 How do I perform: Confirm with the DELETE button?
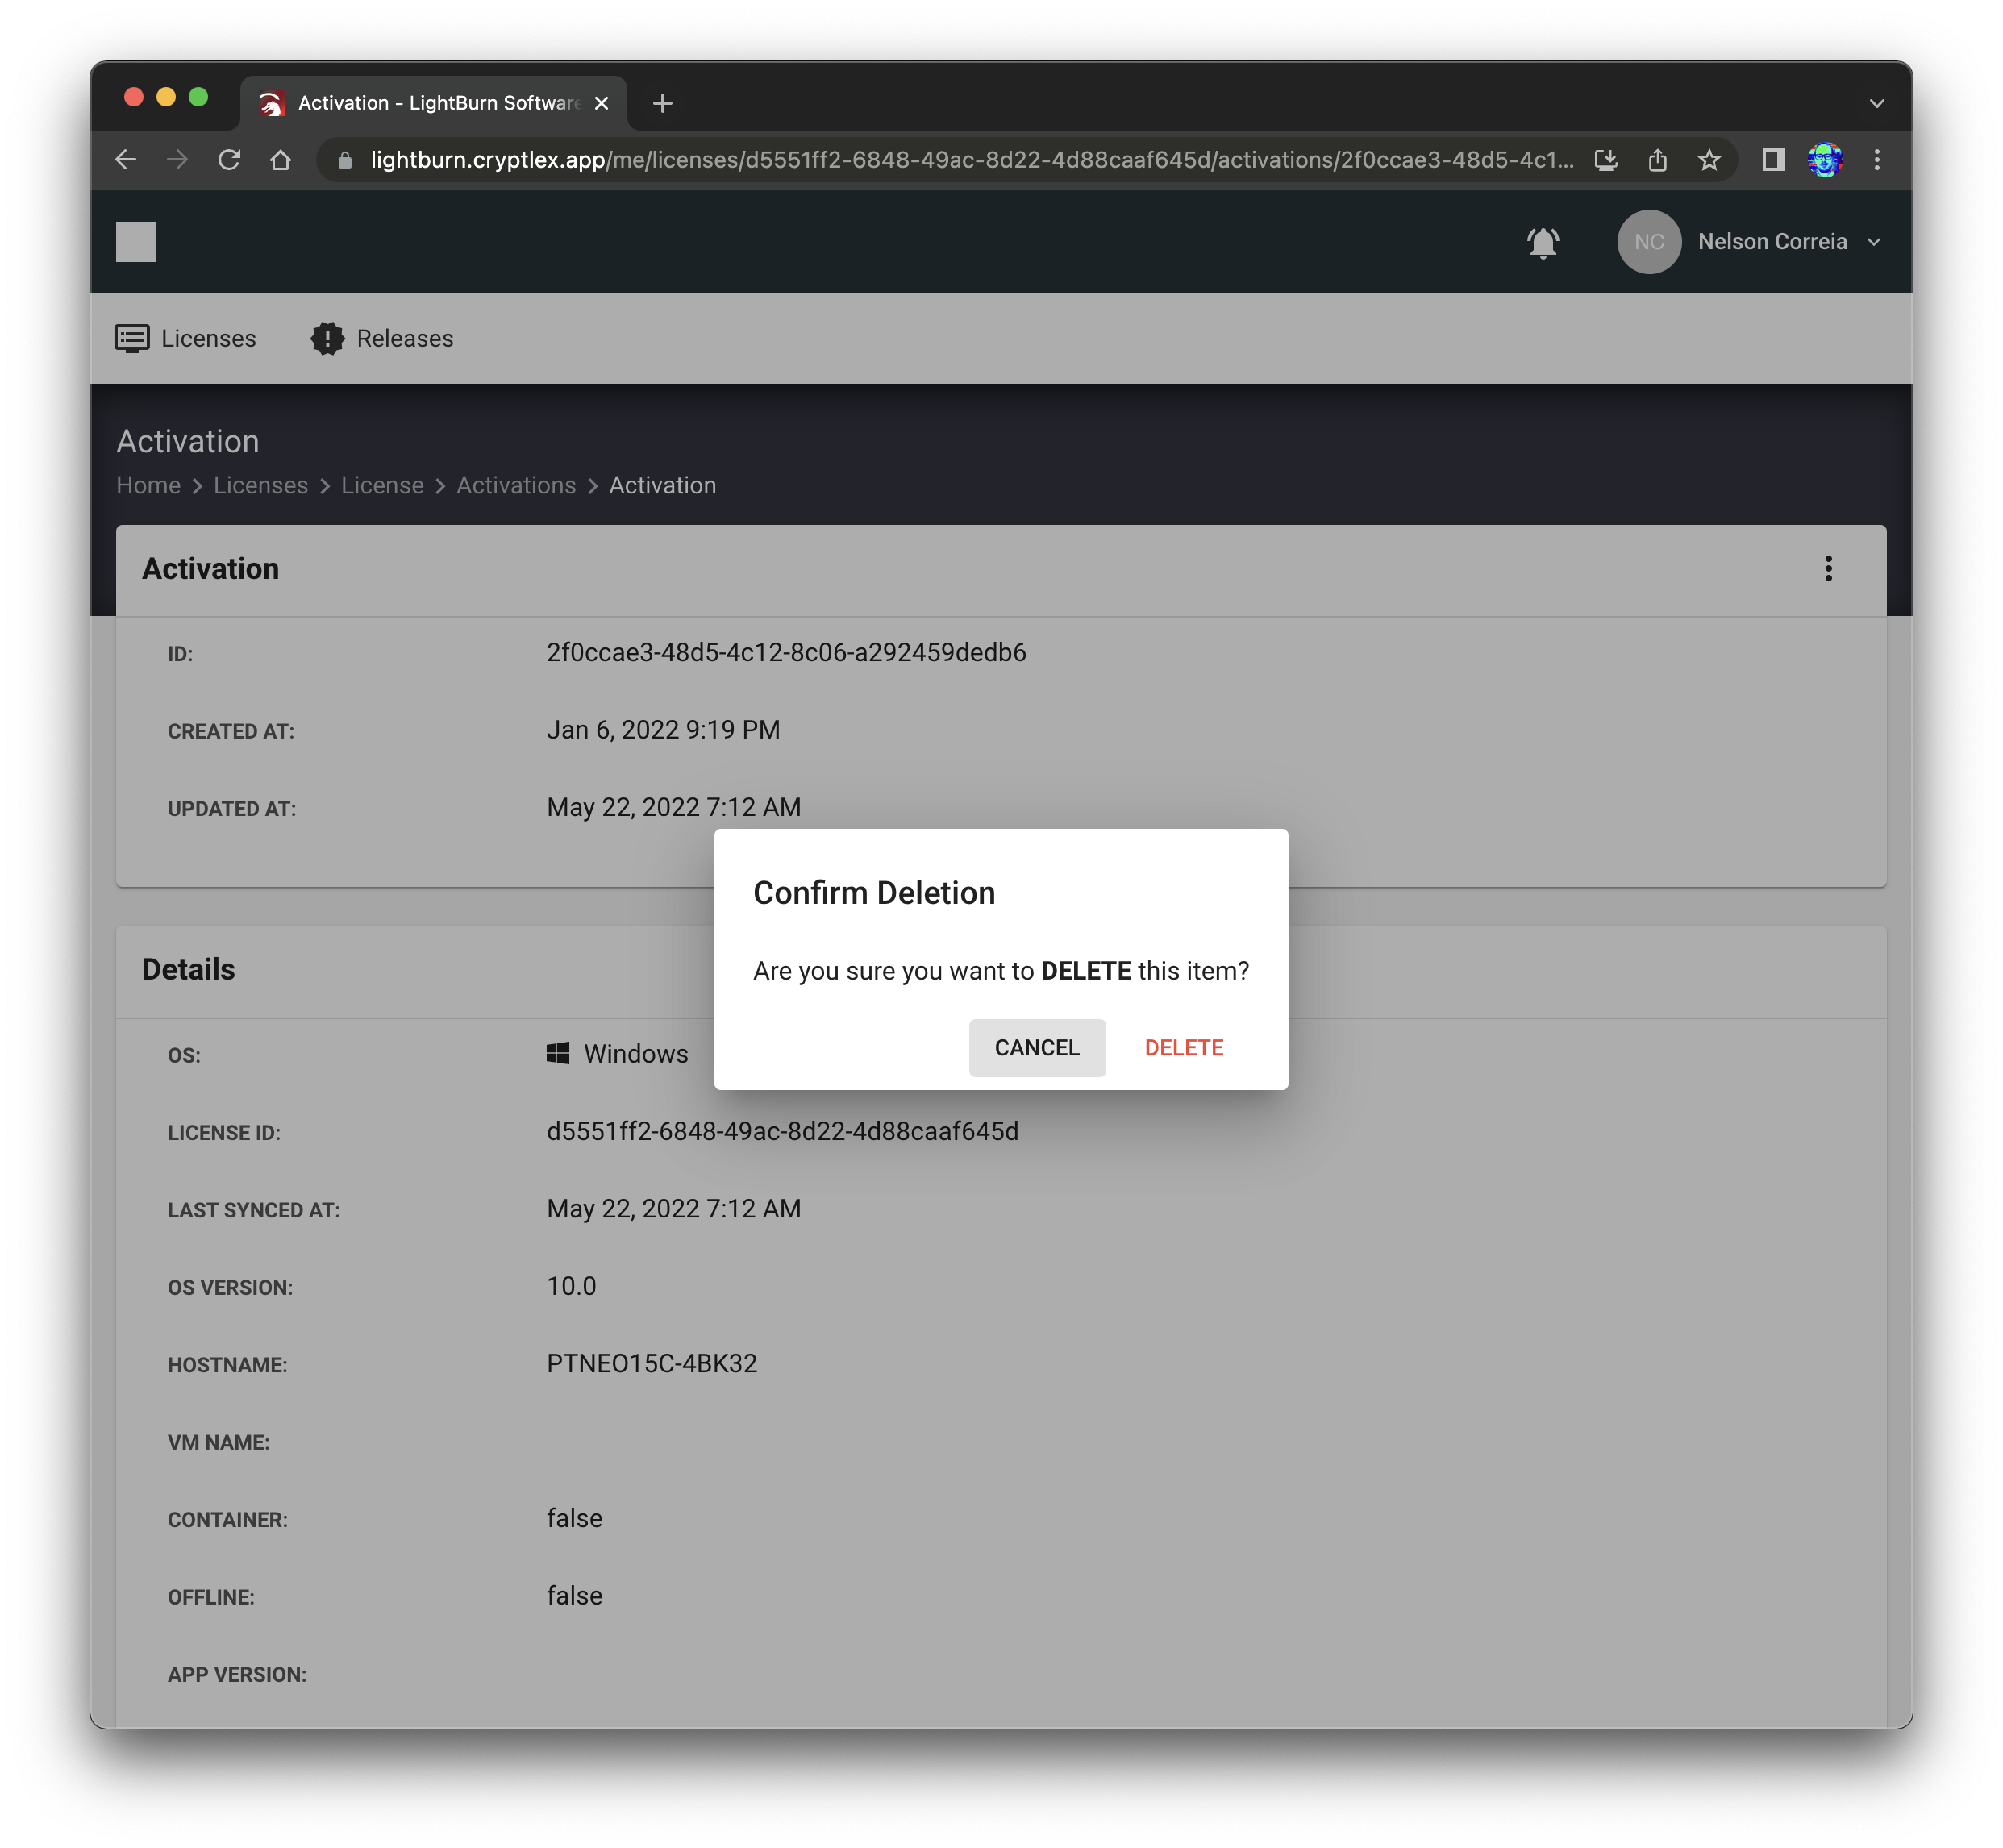pyautogui.click(x=1183, y=1047)
